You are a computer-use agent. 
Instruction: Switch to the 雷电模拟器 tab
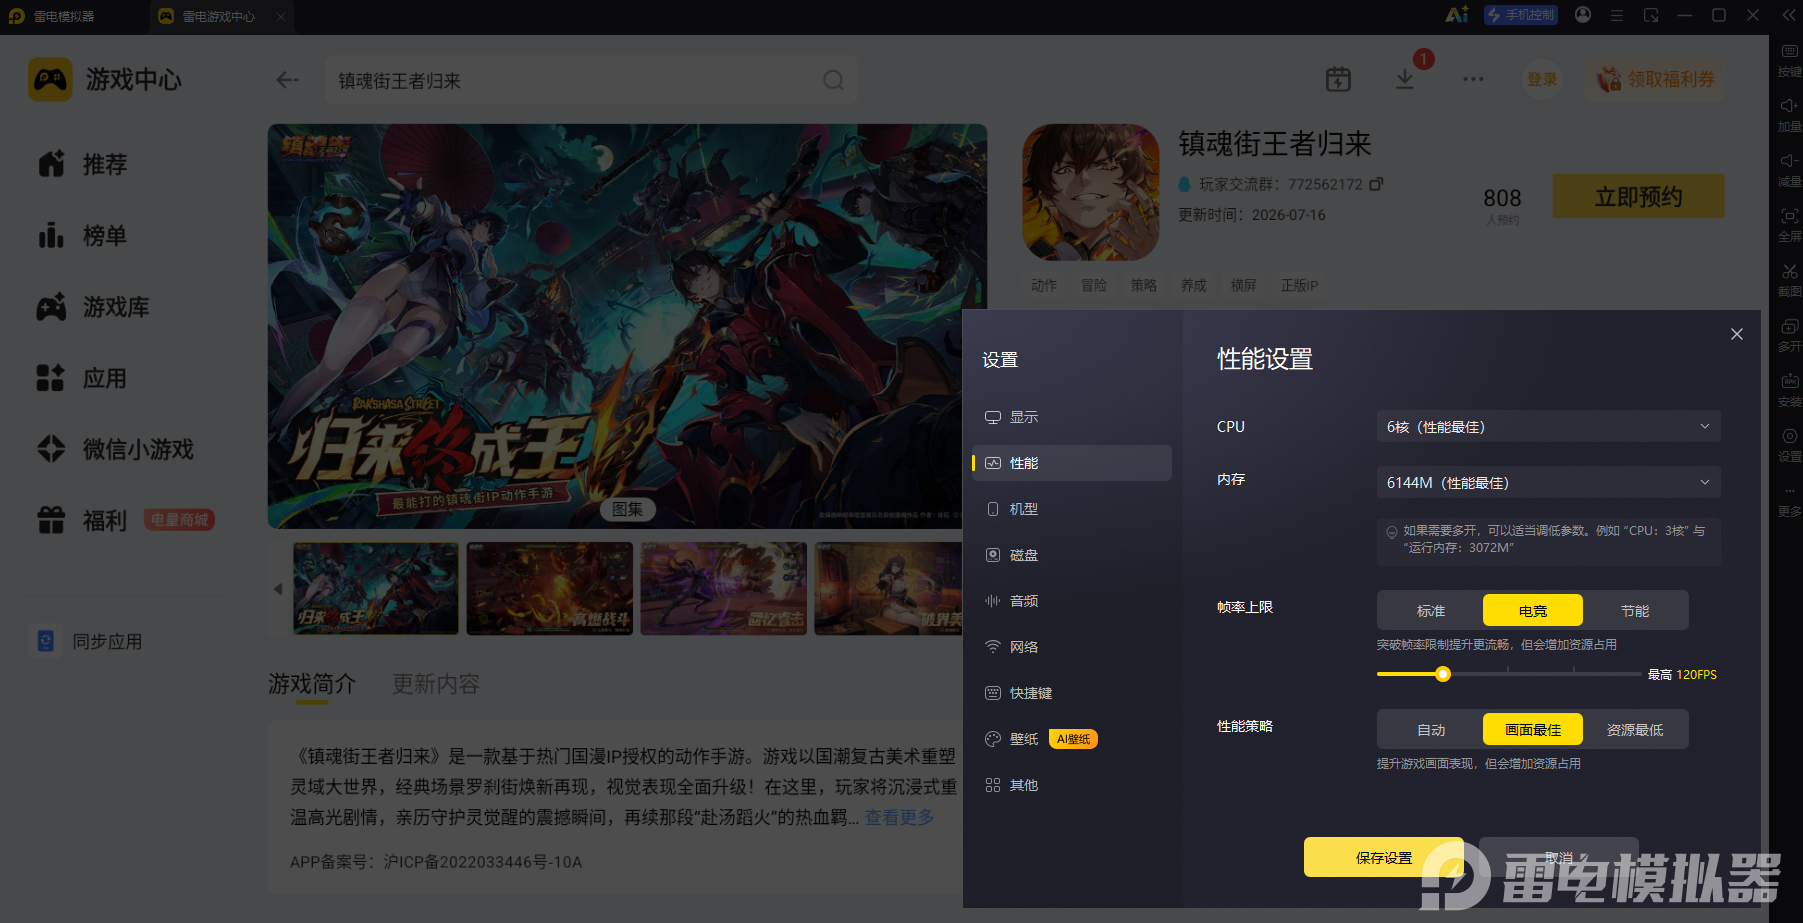pyautogui.click(x=52, y=16)
